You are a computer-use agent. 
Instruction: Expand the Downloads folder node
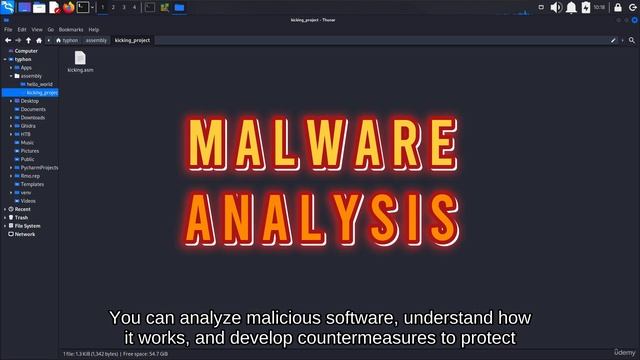11,118
